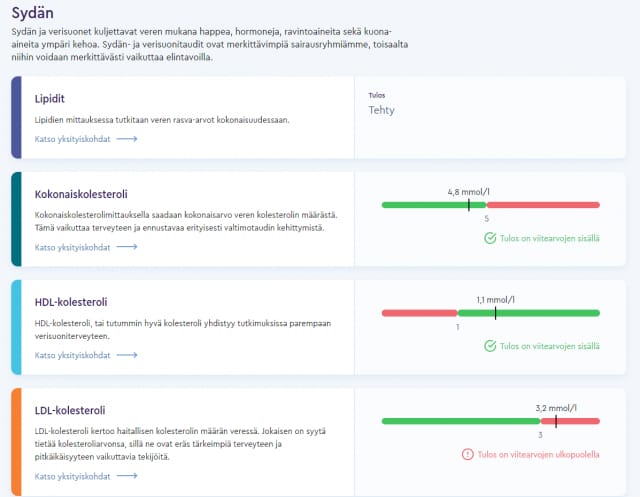Click the arrow icon in LDL-kolesteroli card
Screen dimensions: 640x497
click(127, 477)
